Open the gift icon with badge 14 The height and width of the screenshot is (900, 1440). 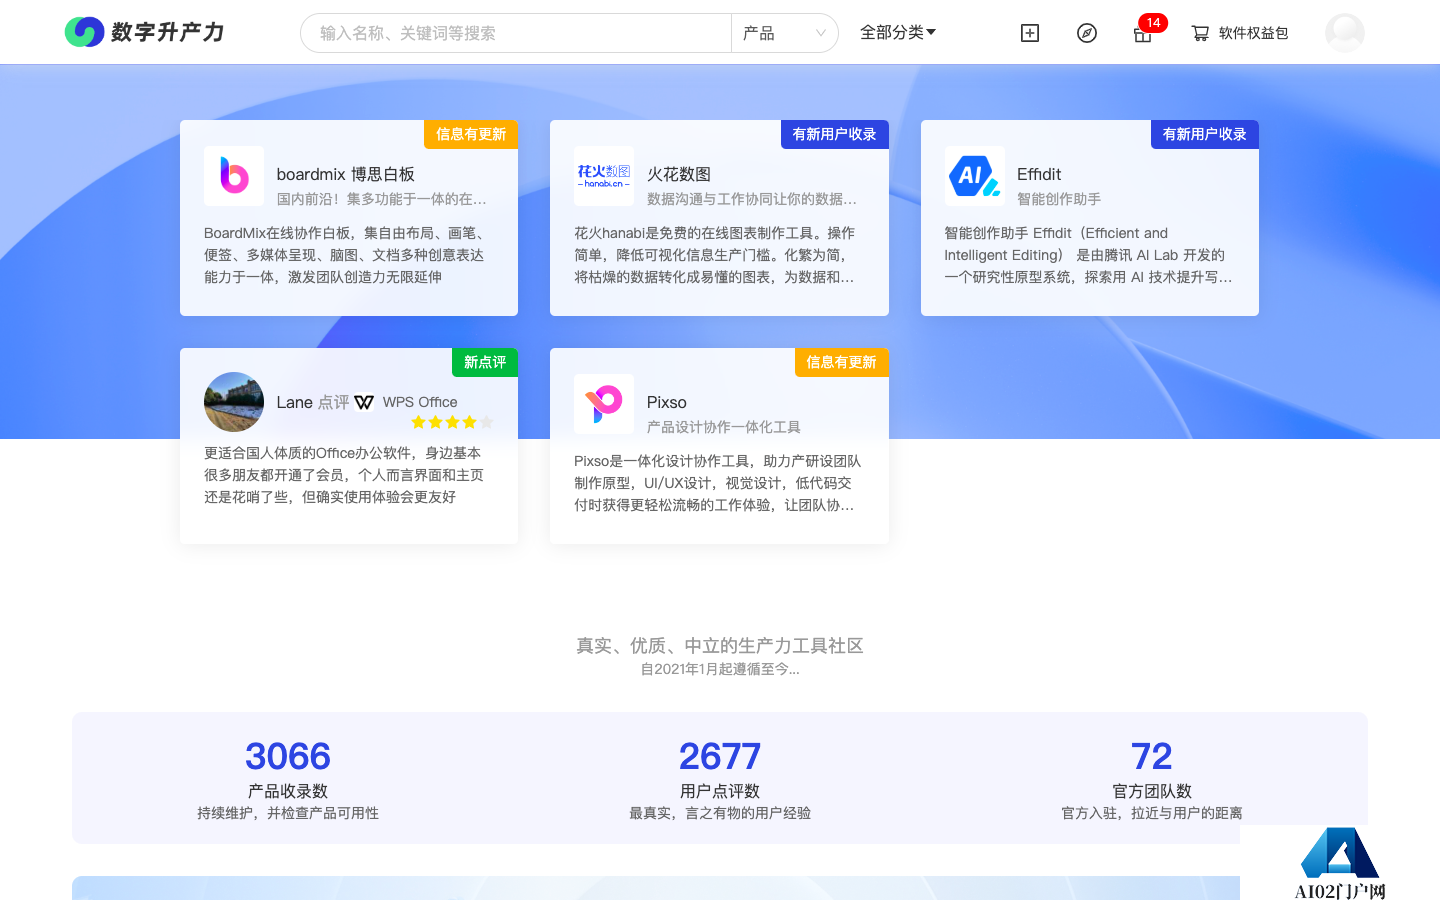click(1143, 33)
